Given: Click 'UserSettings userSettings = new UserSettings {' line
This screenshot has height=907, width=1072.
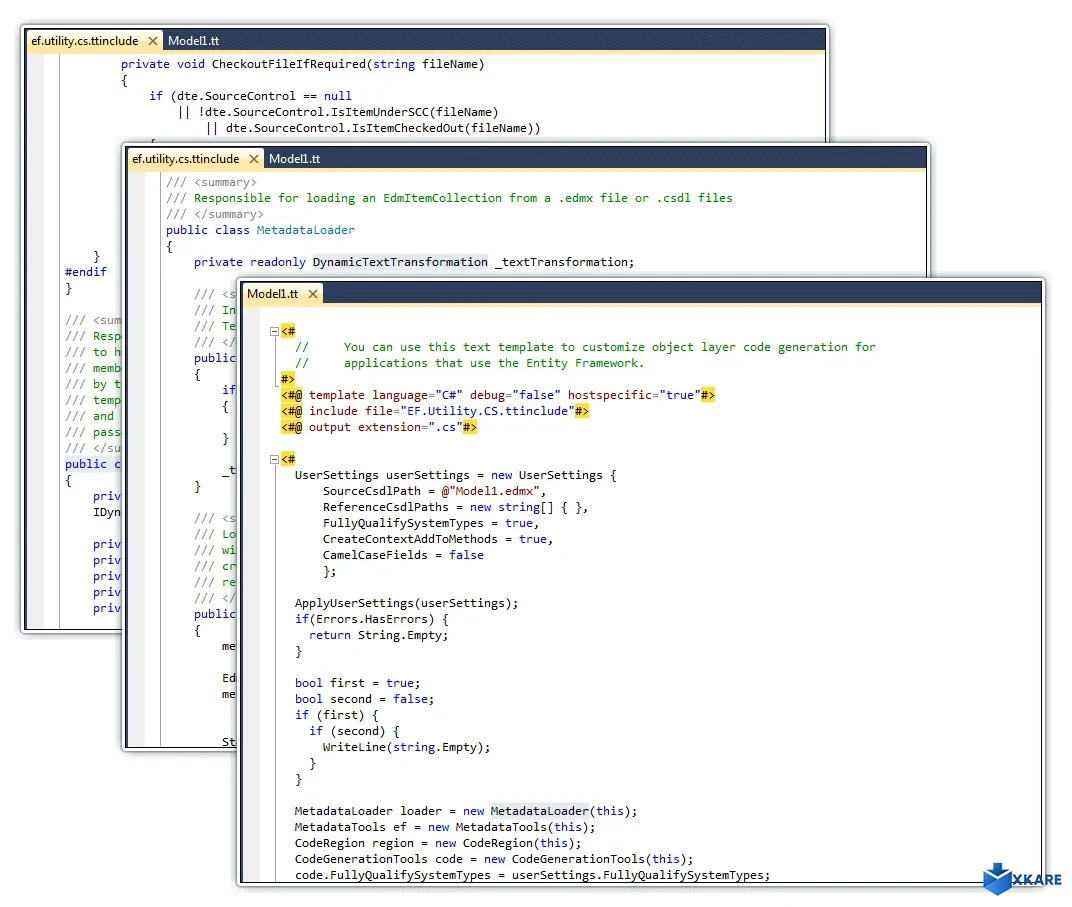Looking at the screenshot, I should click(x=455, y=475).
